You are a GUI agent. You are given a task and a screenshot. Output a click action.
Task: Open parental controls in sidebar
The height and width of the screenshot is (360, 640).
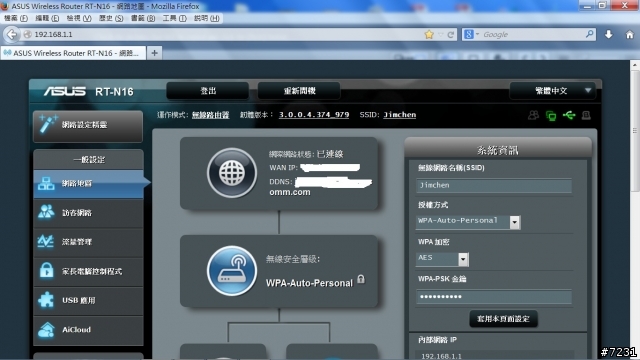(88, 271)
